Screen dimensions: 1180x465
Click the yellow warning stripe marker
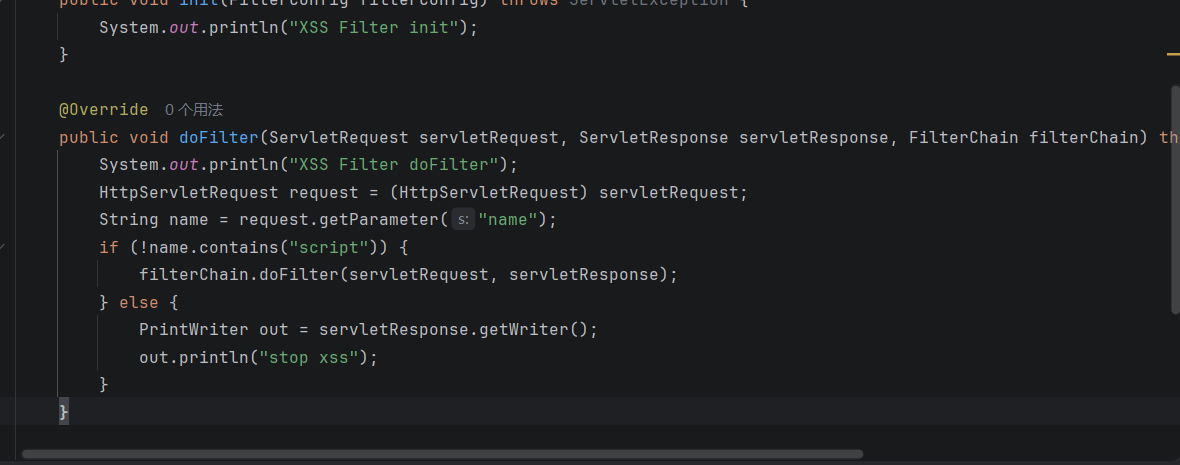click(x=1173, y=54)
